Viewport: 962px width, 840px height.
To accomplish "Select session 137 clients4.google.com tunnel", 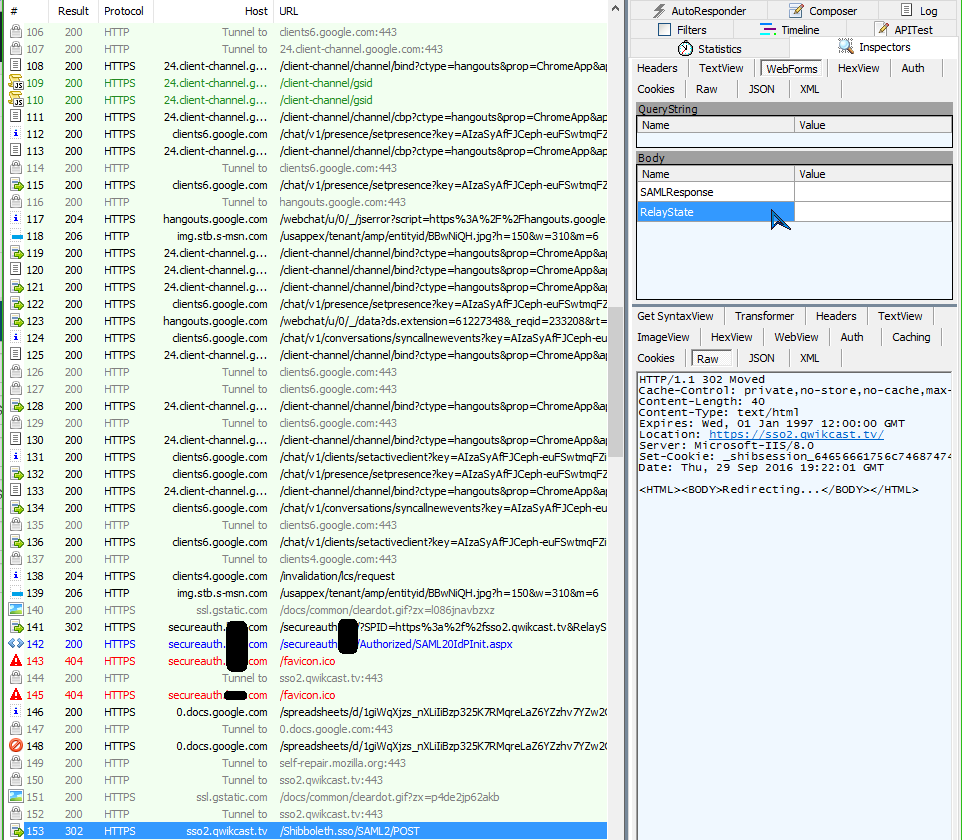I will (308, 559).
